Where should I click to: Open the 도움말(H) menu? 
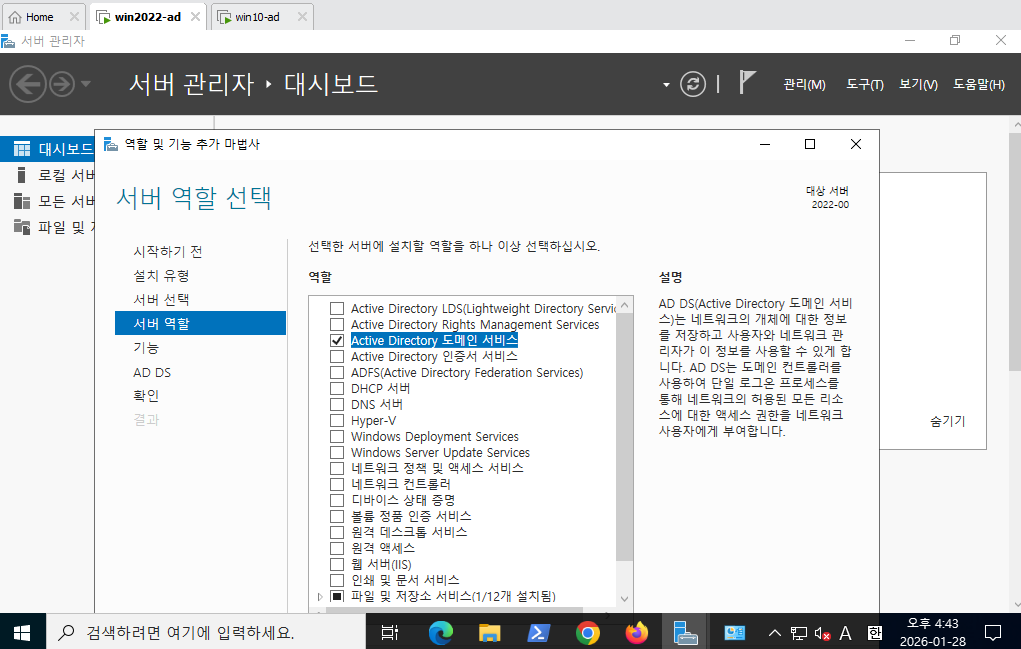coord(979,85)
